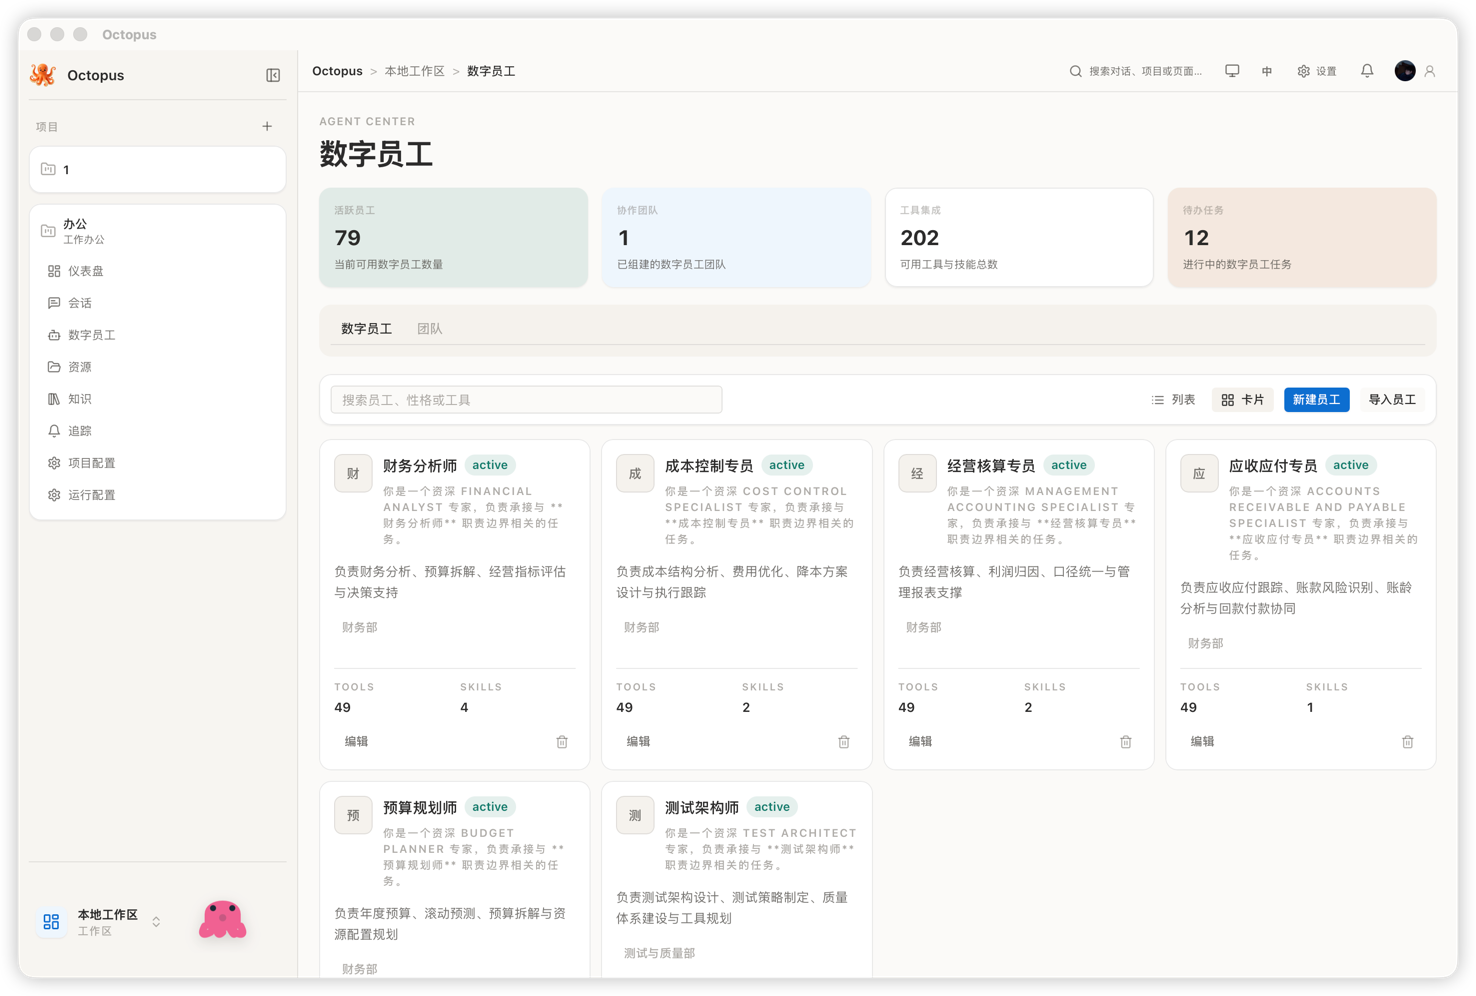Click the 财 avatar of 财务分析师
The image size is (1476, 996).
pyautogui.click(x=353, y=474)
